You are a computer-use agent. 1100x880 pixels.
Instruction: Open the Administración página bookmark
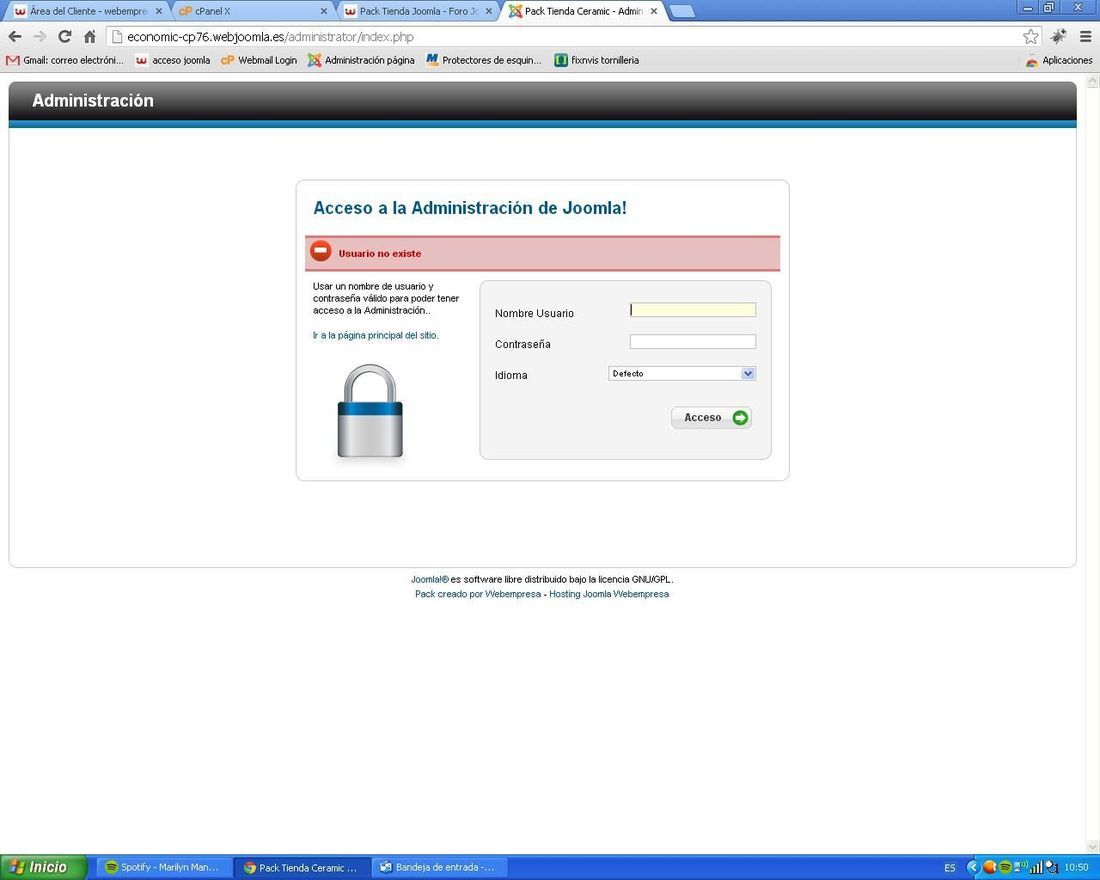(x=361, y=60)
